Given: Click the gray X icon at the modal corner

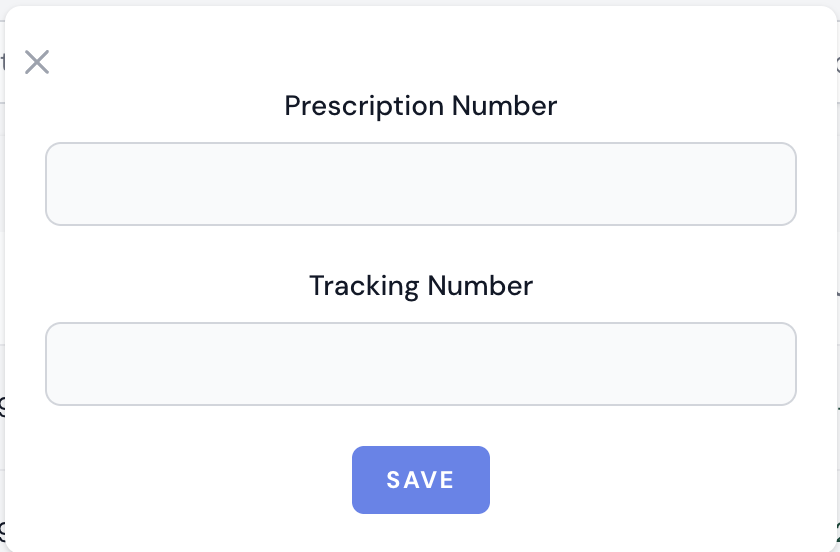Looking at the screenshot, I should click(37, 62).
